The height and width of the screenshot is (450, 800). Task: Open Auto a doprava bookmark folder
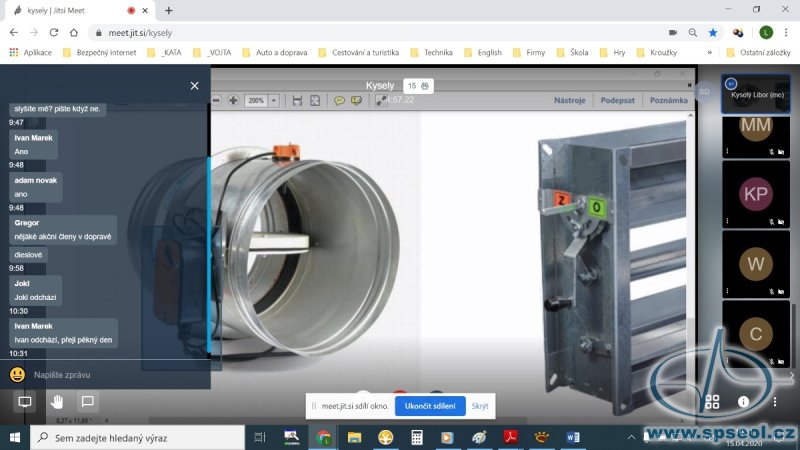click(x=275, y=53)
